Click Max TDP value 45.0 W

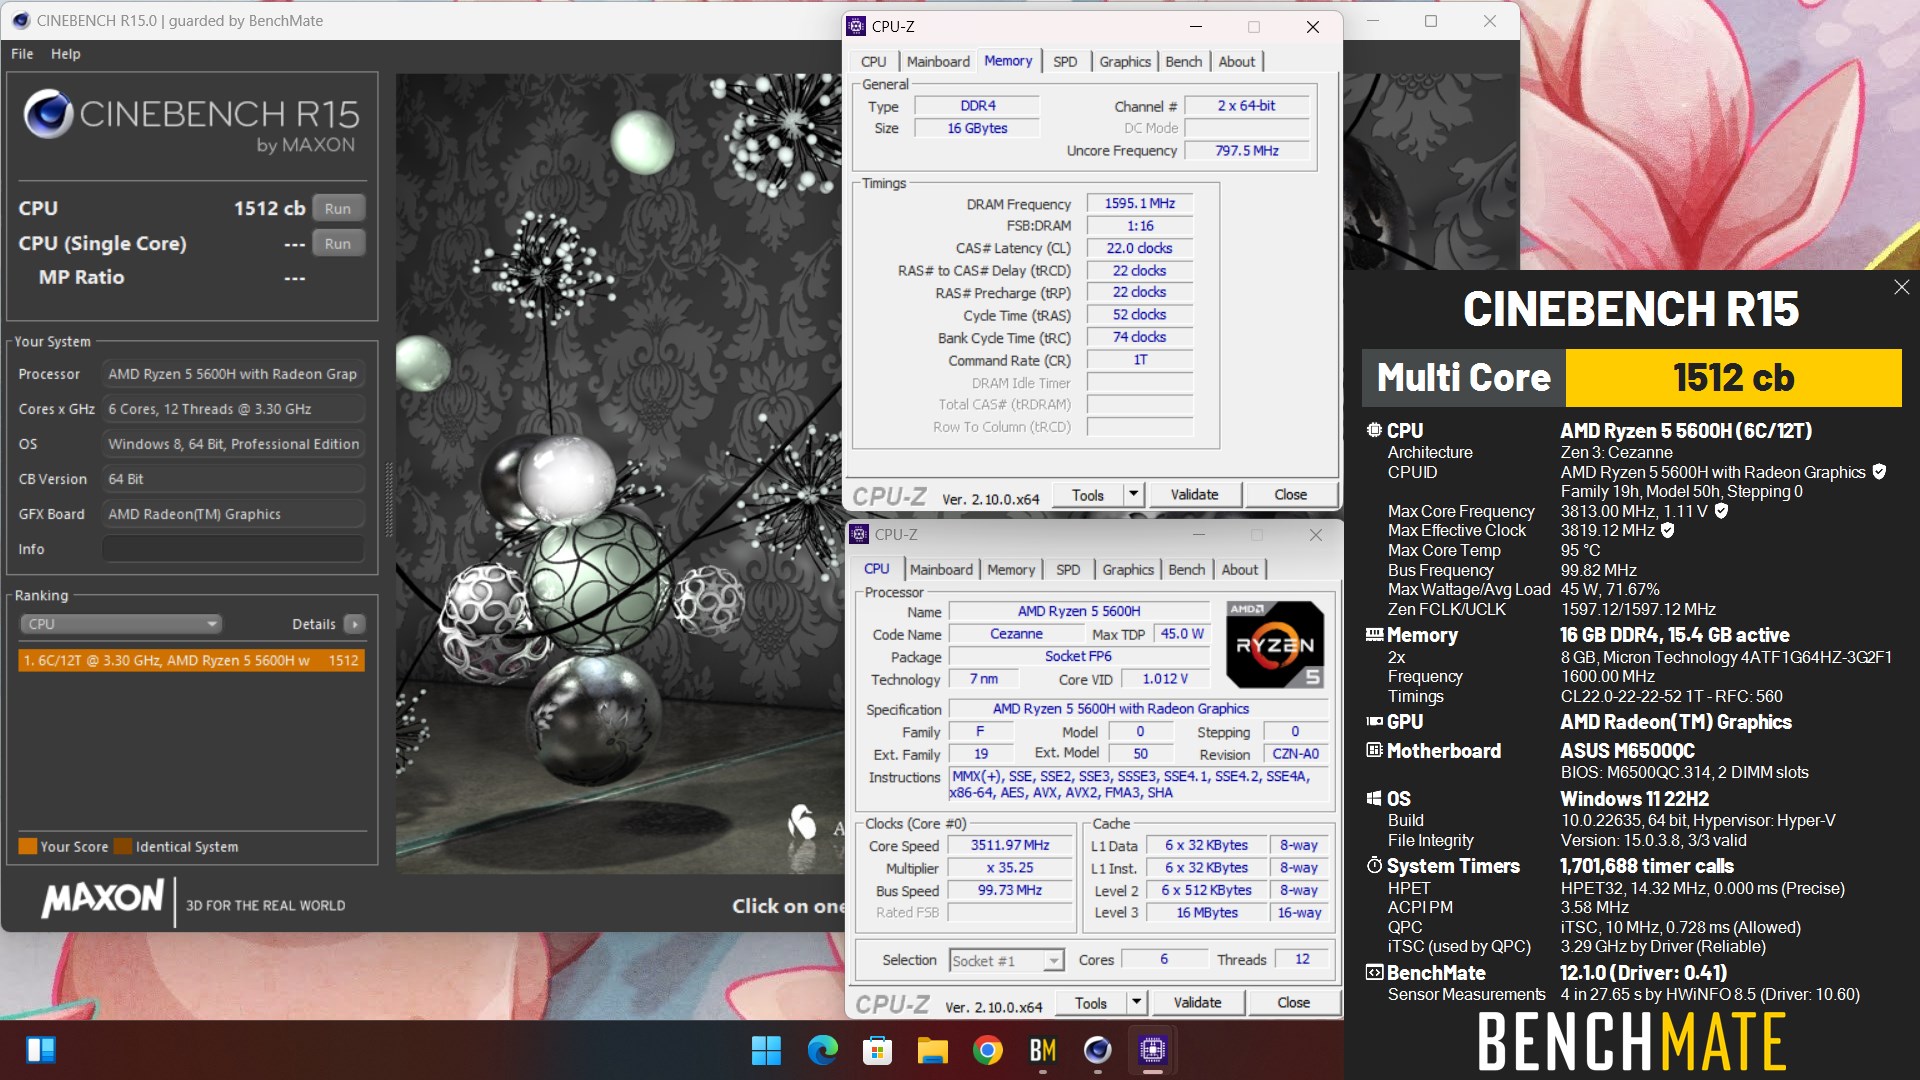point(1182,634)
